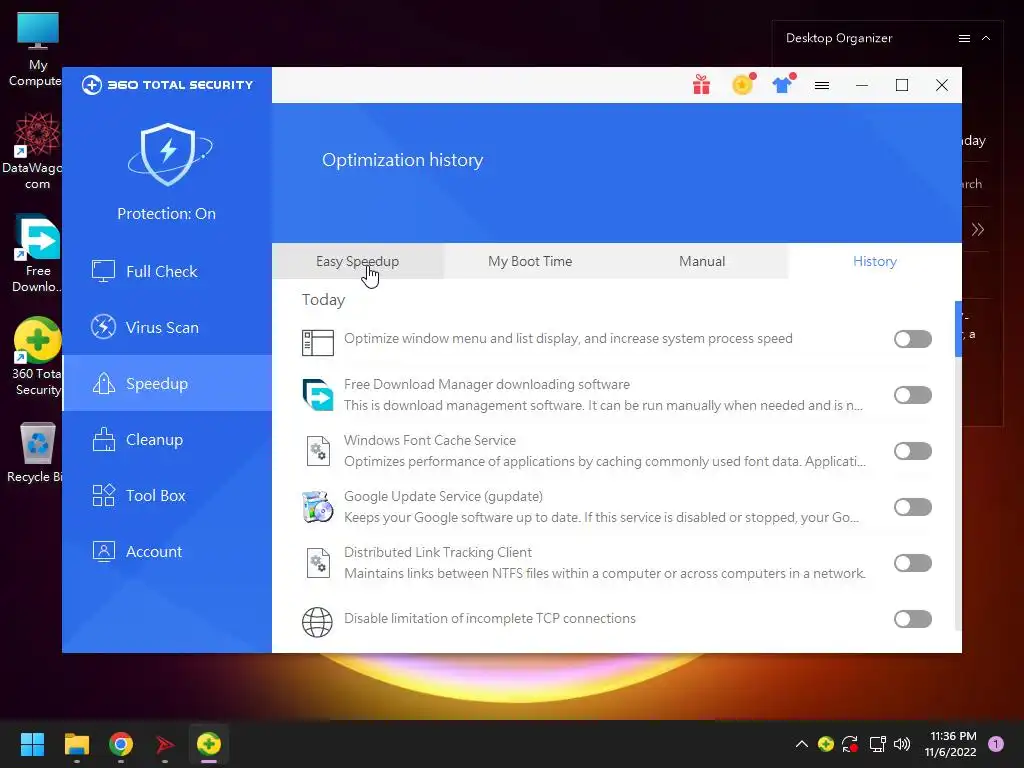Open Desktop Organizer hamburger menu
Image resolution: width=1024 pixels, height=768 pixels.
click(x=964, y=39)
